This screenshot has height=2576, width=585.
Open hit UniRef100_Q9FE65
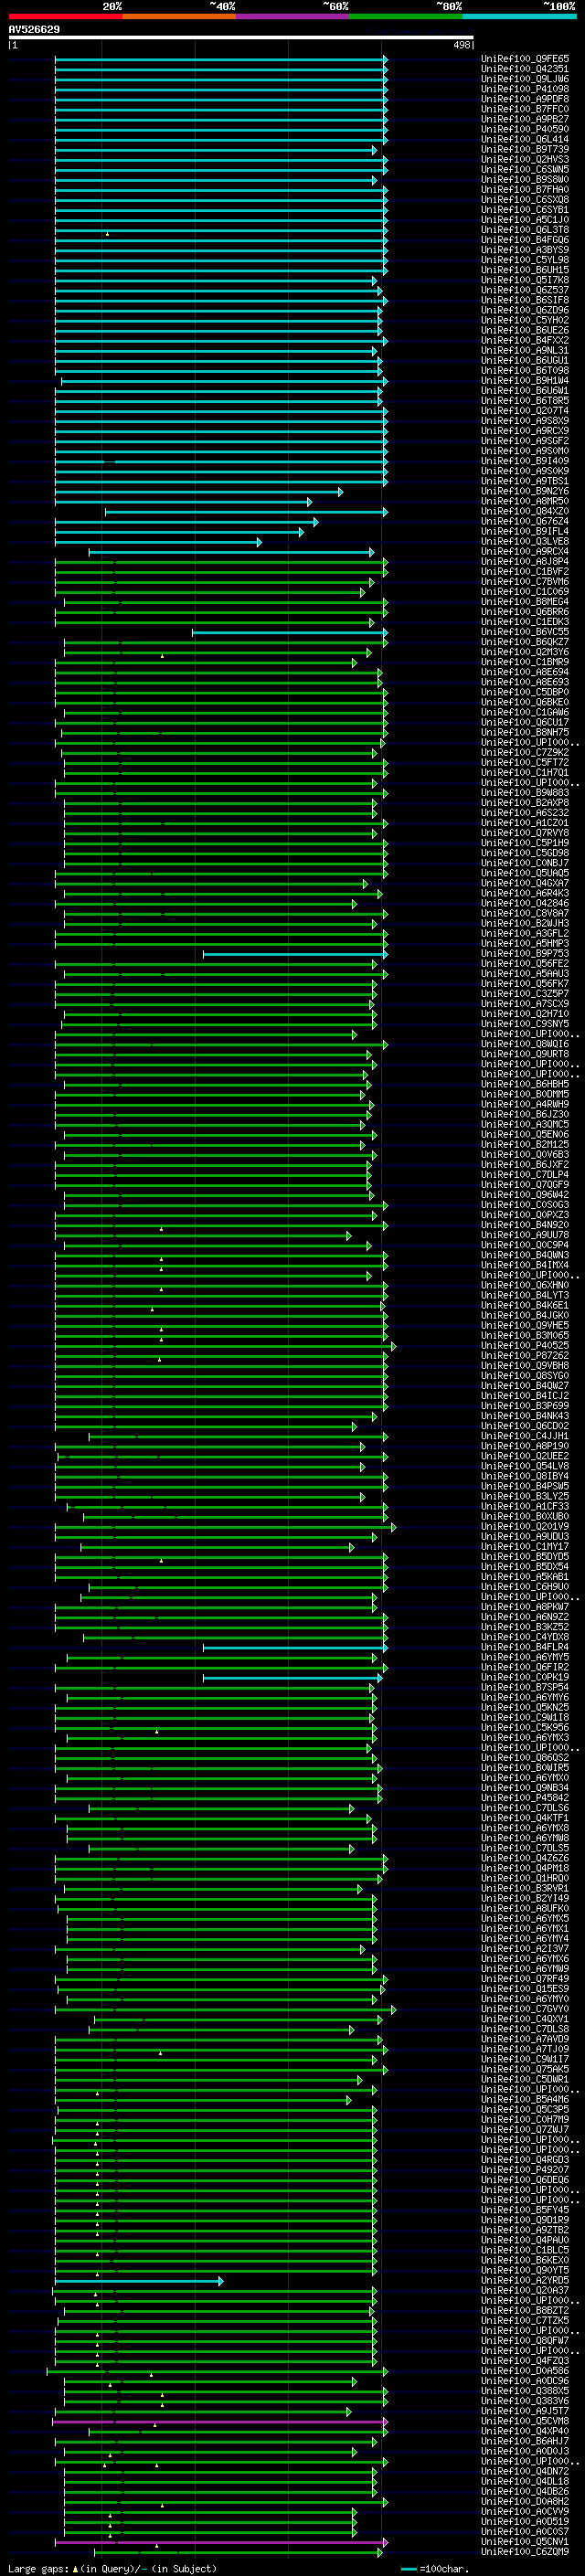tap(525, 59)
